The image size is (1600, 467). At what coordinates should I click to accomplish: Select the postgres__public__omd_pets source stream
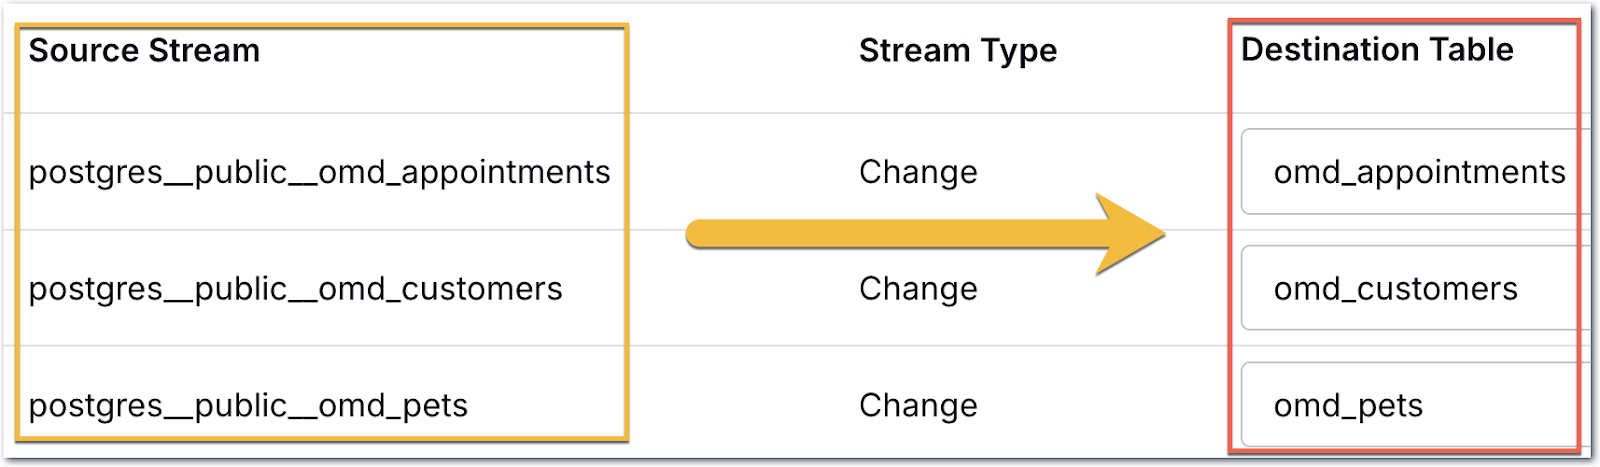(x=248, y=406)
